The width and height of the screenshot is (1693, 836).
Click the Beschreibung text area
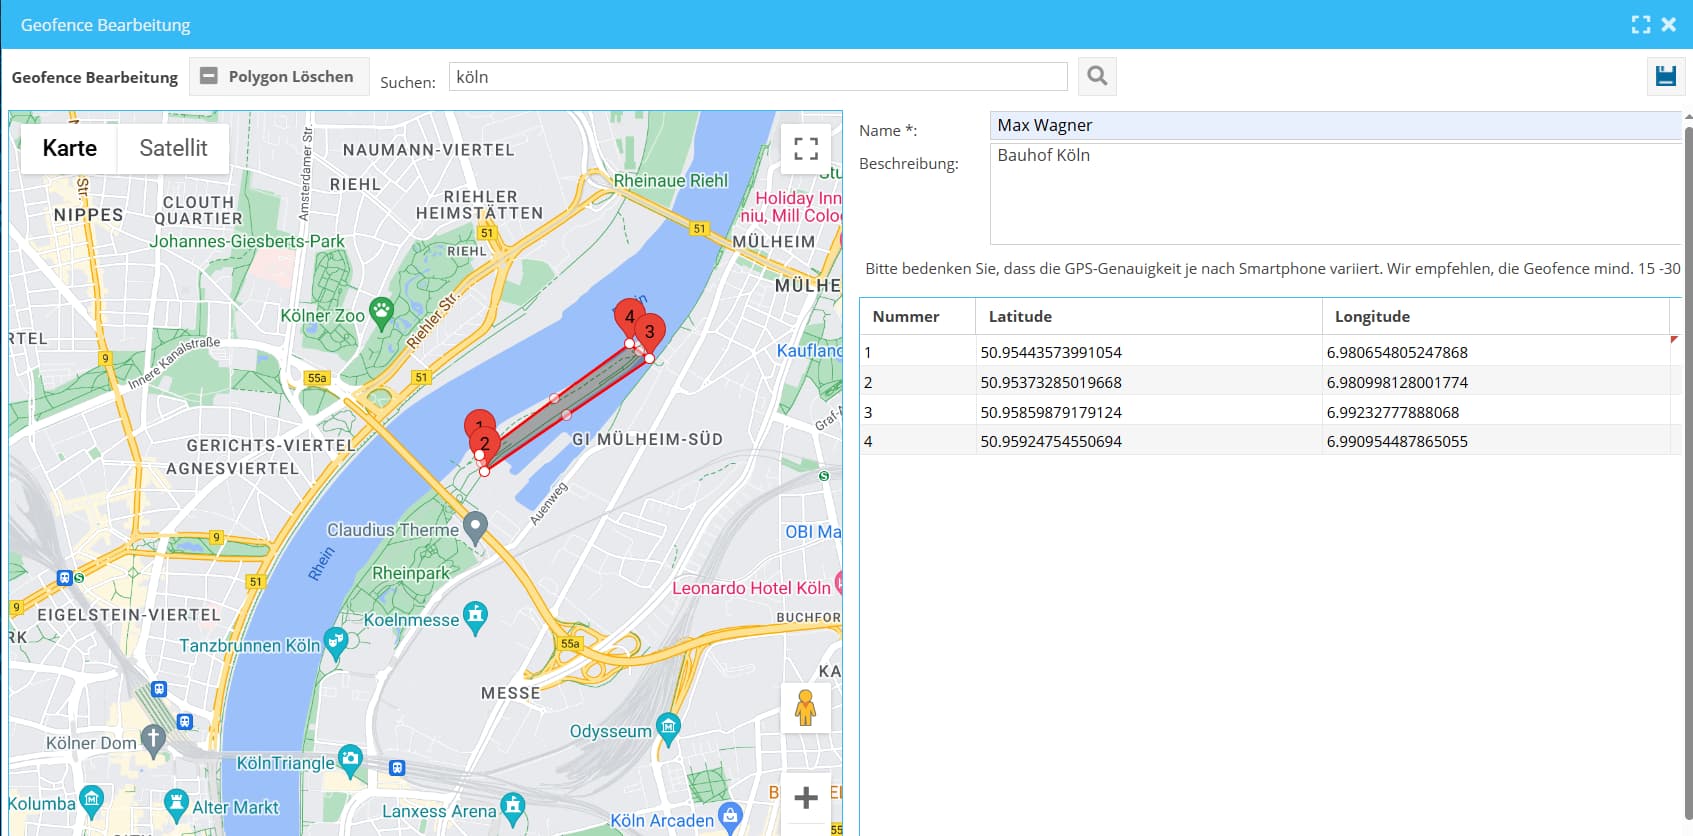tap(1335, 194)
